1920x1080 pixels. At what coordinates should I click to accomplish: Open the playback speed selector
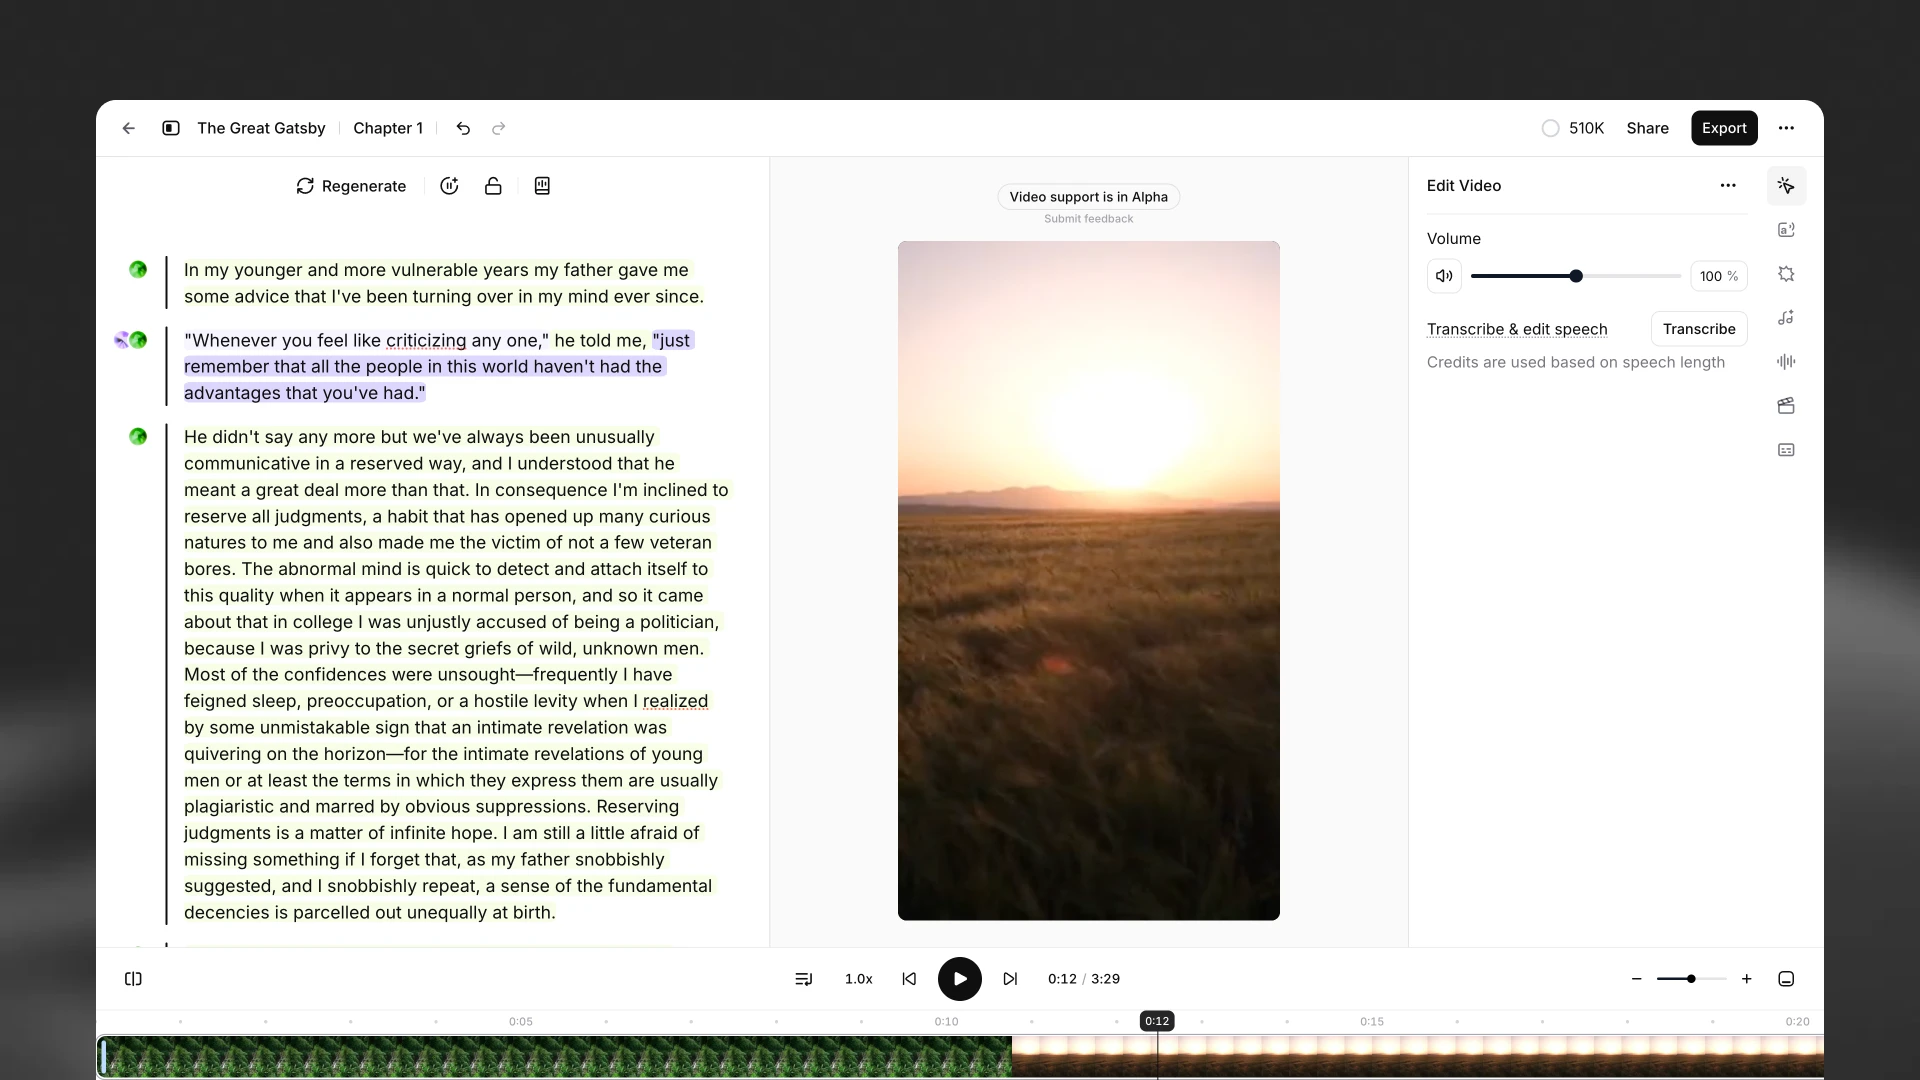click(x=858, y=978)
